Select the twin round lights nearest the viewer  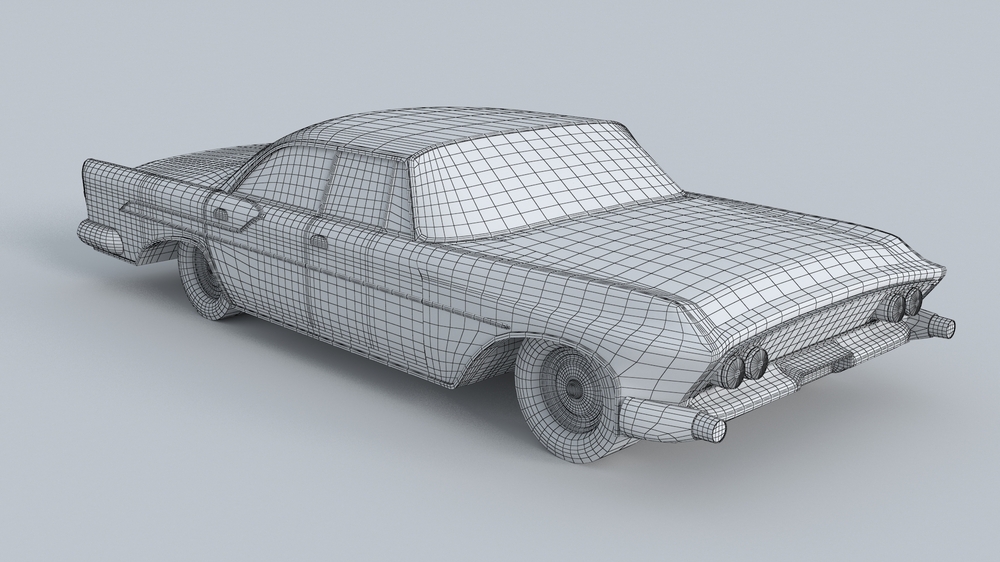pos(744,364)
